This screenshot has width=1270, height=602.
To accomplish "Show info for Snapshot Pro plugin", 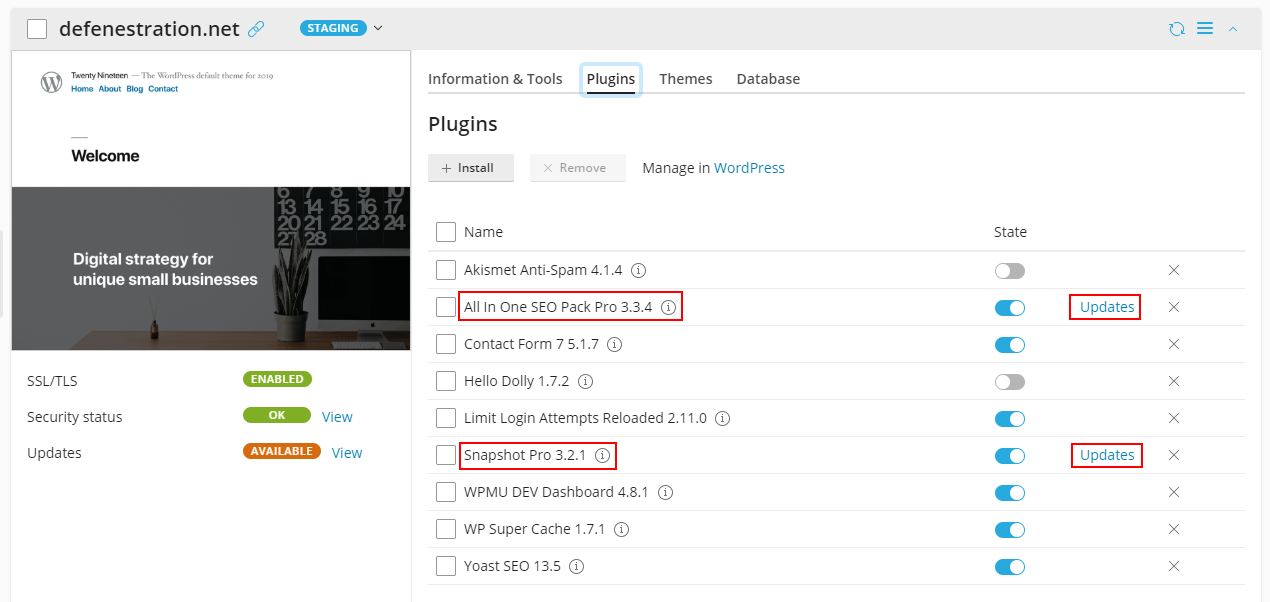I will click(602, 455).
